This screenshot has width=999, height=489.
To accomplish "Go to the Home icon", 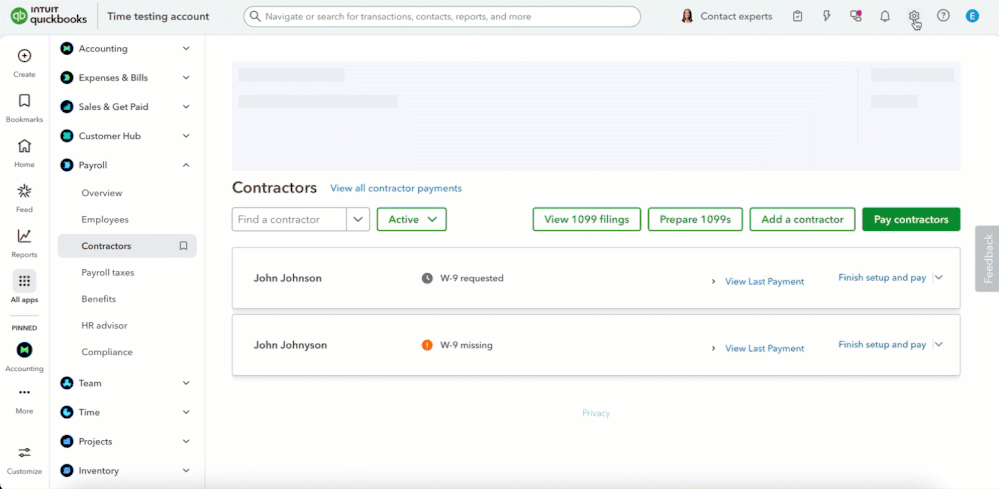I will point(24,146).
